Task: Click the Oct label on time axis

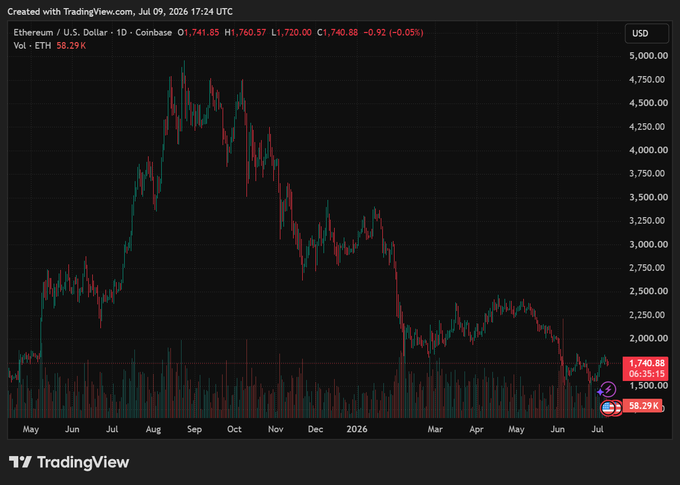Action: point(234,429)
